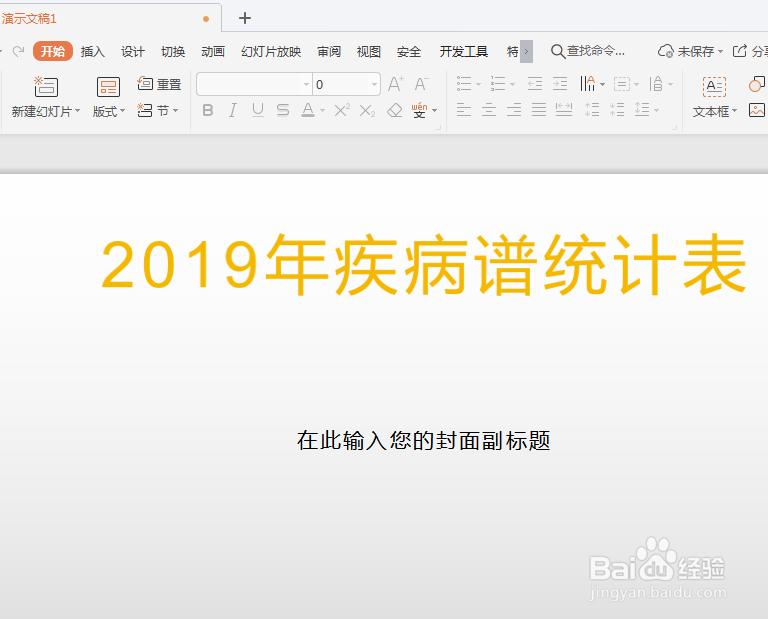This screenshot has width=768, height=619.
Task: Click distributed alignment icon
Action: click(x=564, y=110)
